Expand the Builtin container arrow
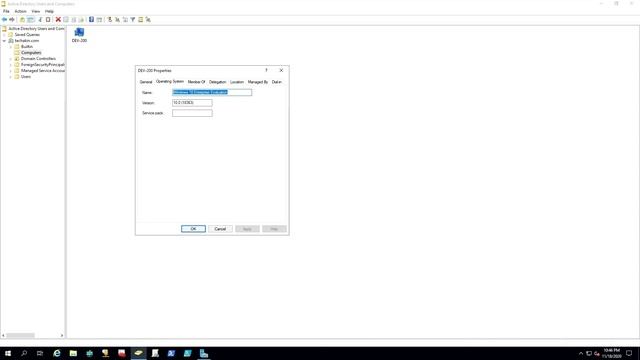The width and height of the screenshot is (640, 360). tap(11, 47)
